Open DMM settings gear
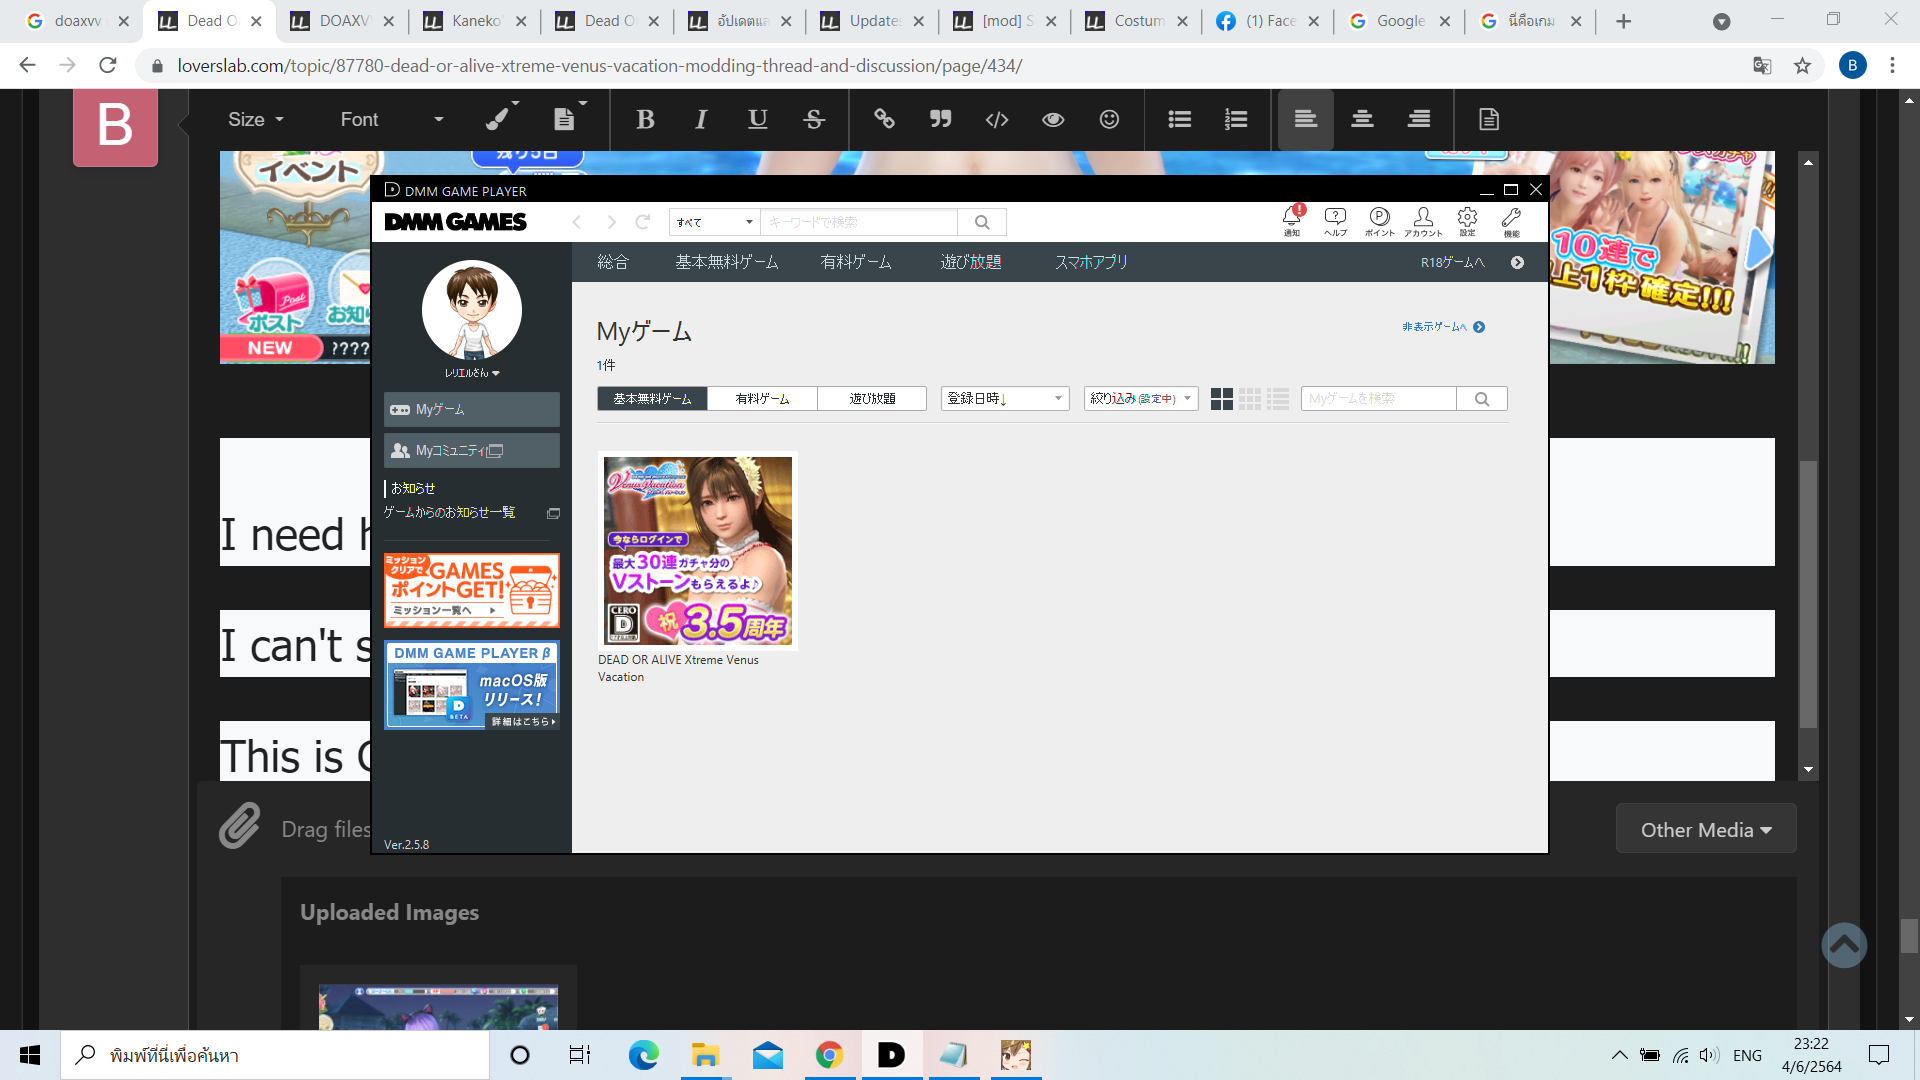The image size is (1920, 1080). [x=1467, y=222]
